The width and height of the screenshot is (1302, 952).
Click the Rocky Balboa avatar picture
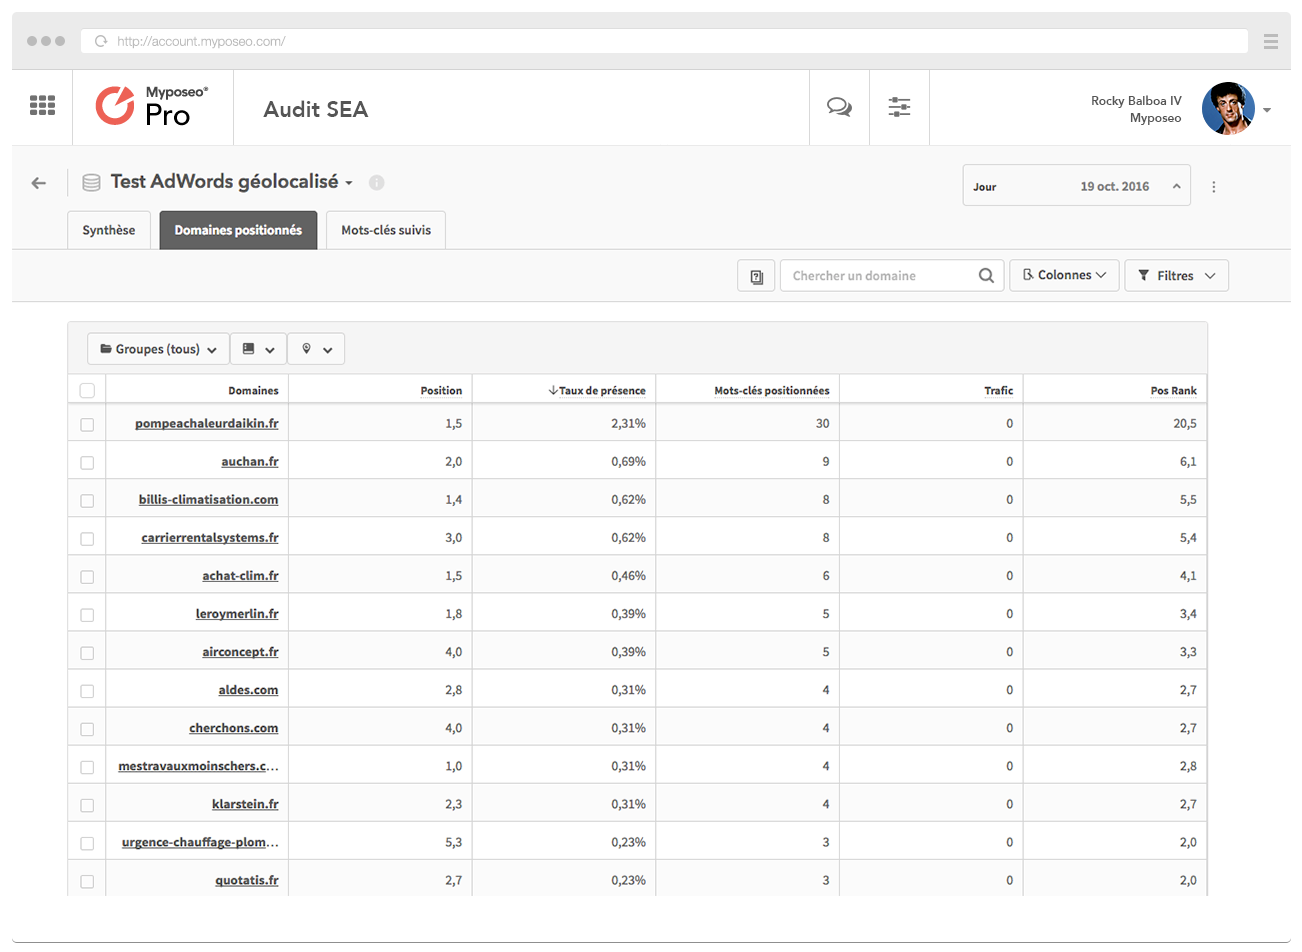[x=1228, y=108]
